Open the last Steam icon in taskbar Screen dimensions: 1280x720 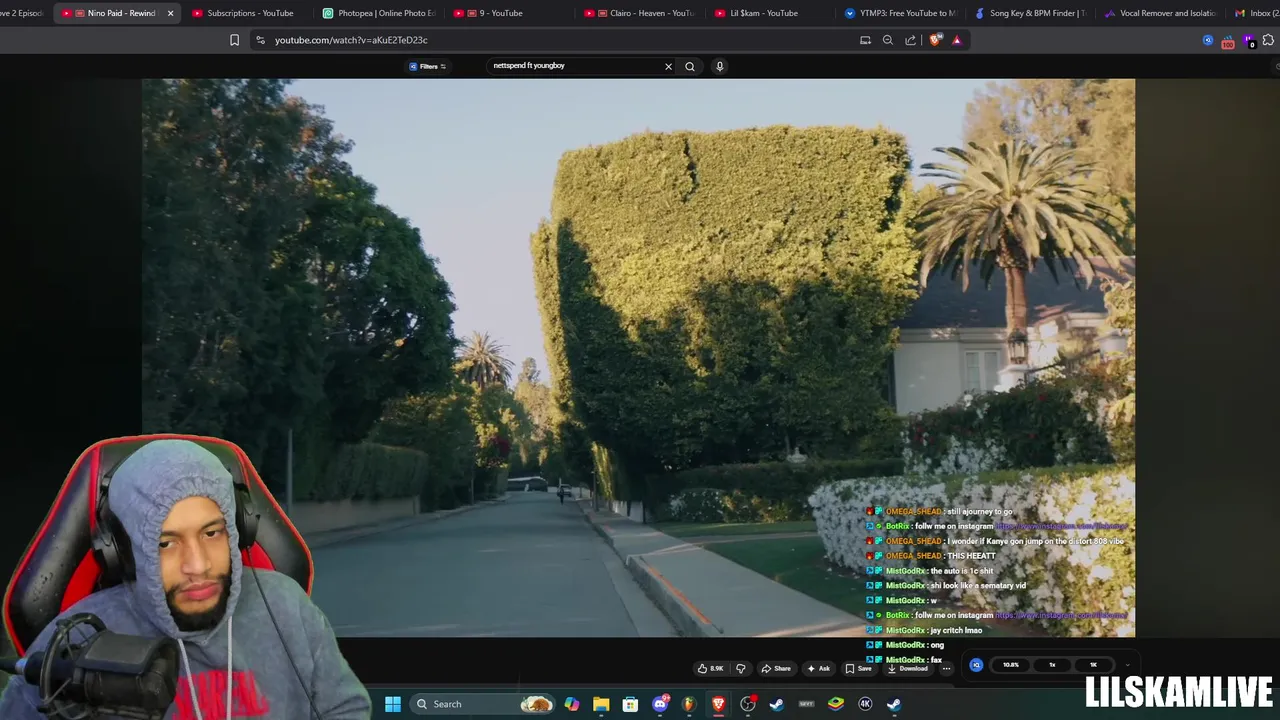point(894,704)
